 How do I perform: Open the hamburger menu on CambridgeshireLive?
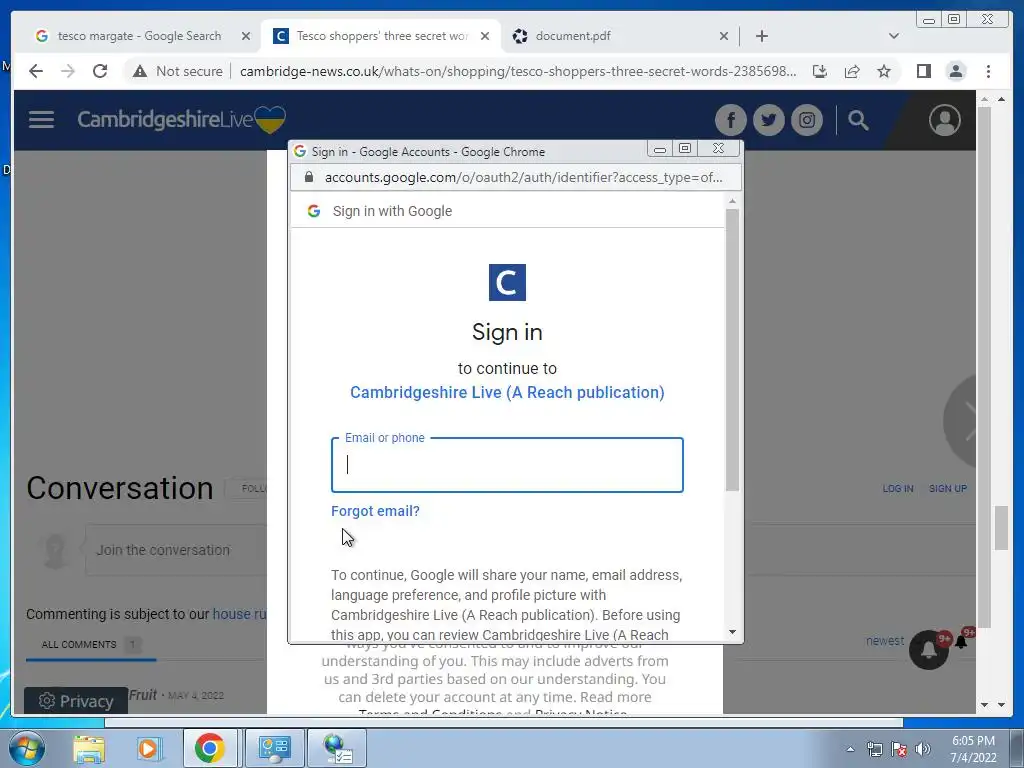[x=41, y=120]
